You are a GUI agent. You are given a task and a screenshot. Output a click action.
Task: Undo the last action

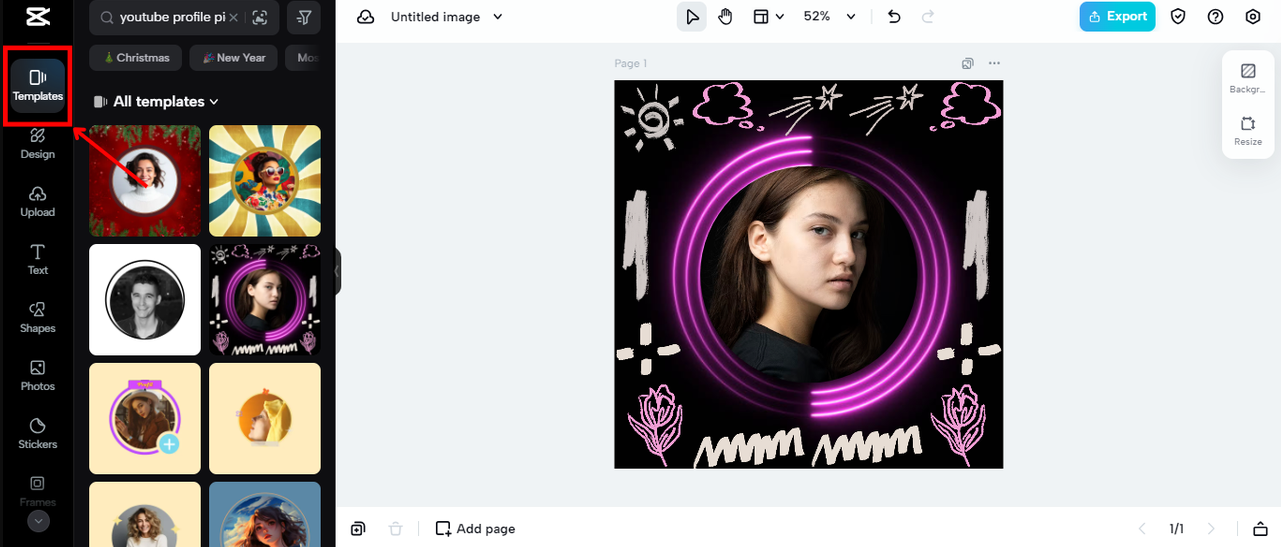tap(895, 17)
